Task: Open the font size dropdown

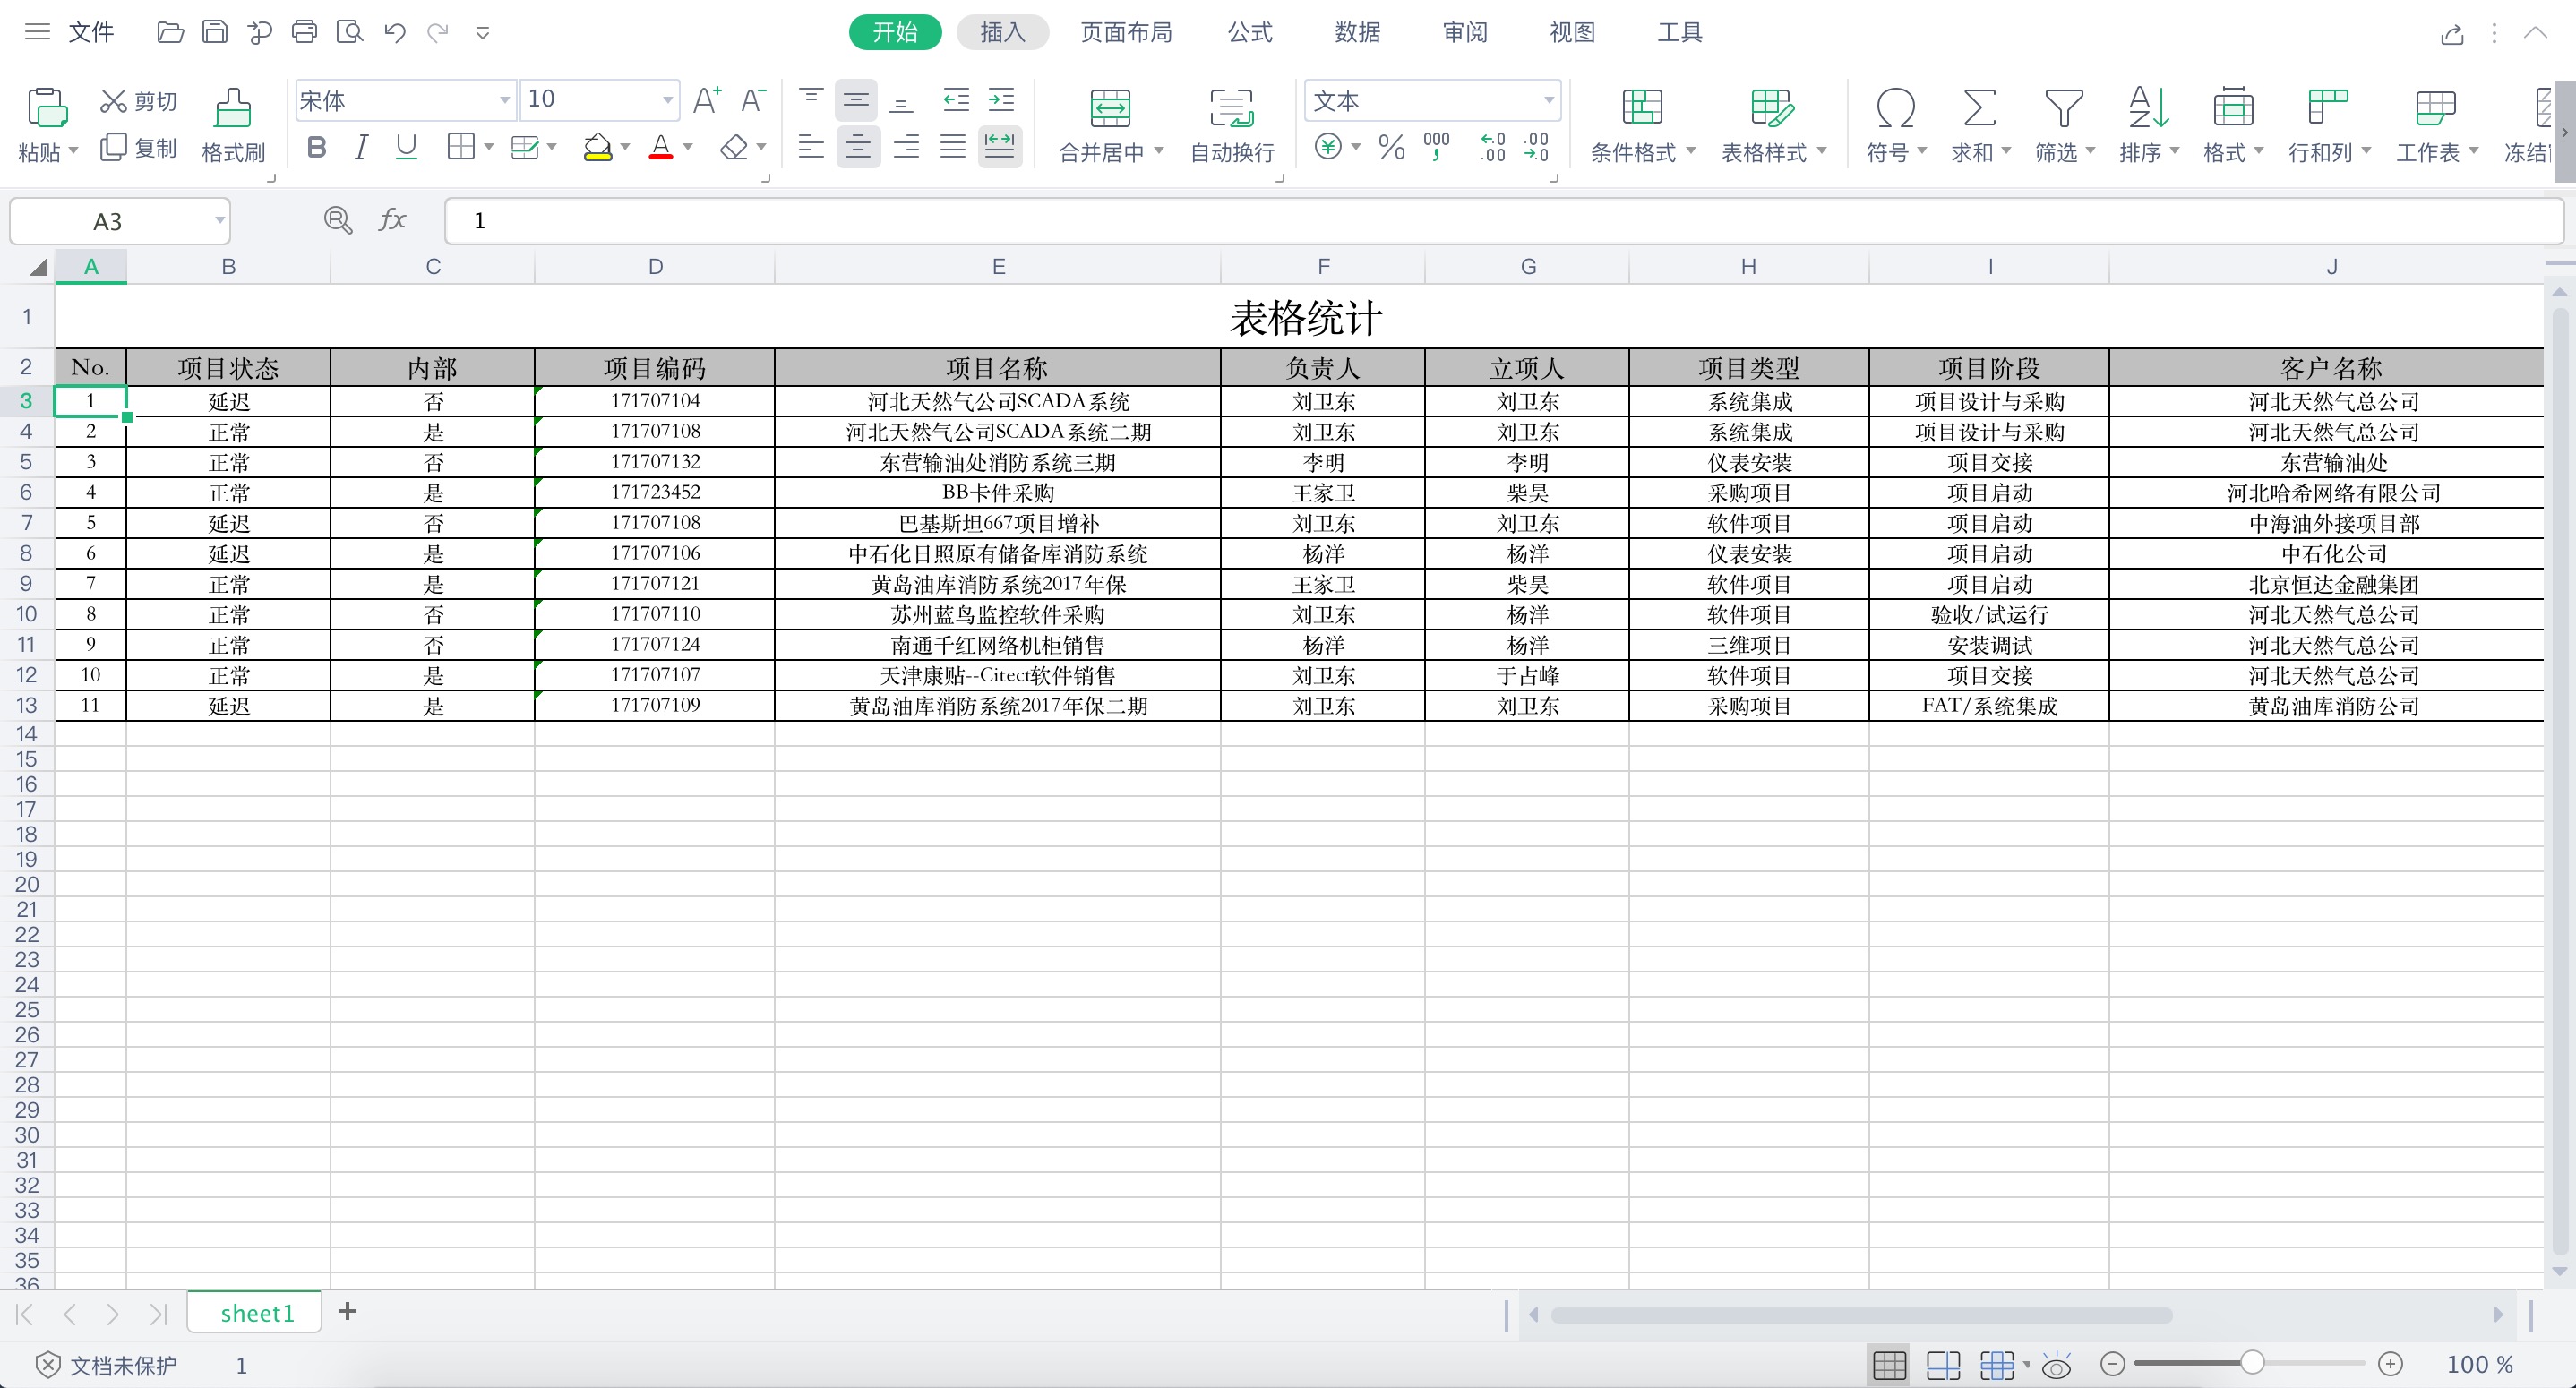Action: pyautogui.click(x=667, y=100)
